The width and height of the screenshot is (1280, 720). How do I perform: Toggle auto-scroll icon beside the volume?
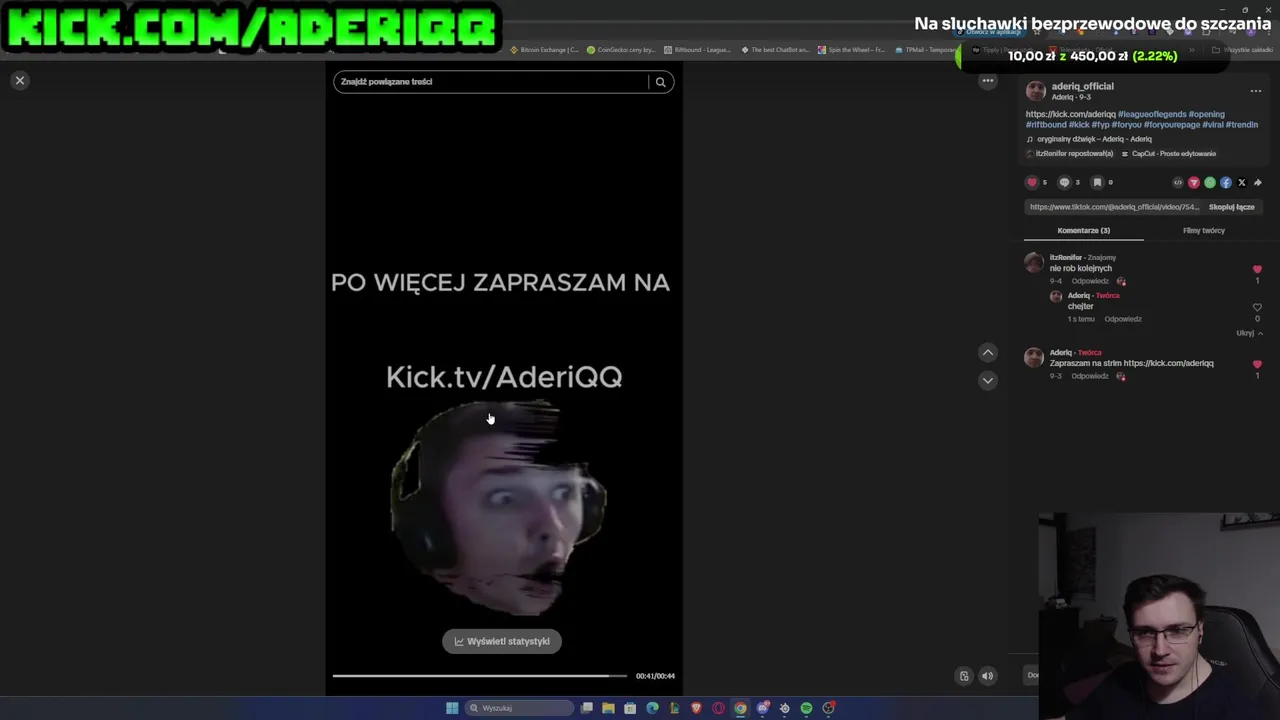(x=964, y=676)
